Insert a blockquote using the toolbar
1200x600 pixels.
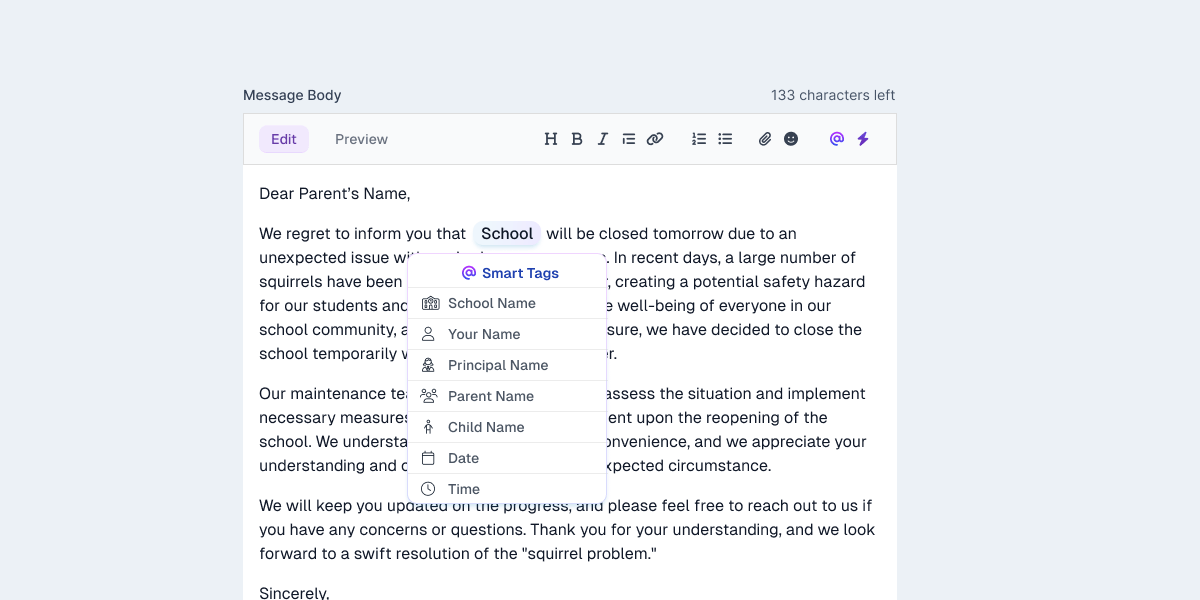coord(628,139)
